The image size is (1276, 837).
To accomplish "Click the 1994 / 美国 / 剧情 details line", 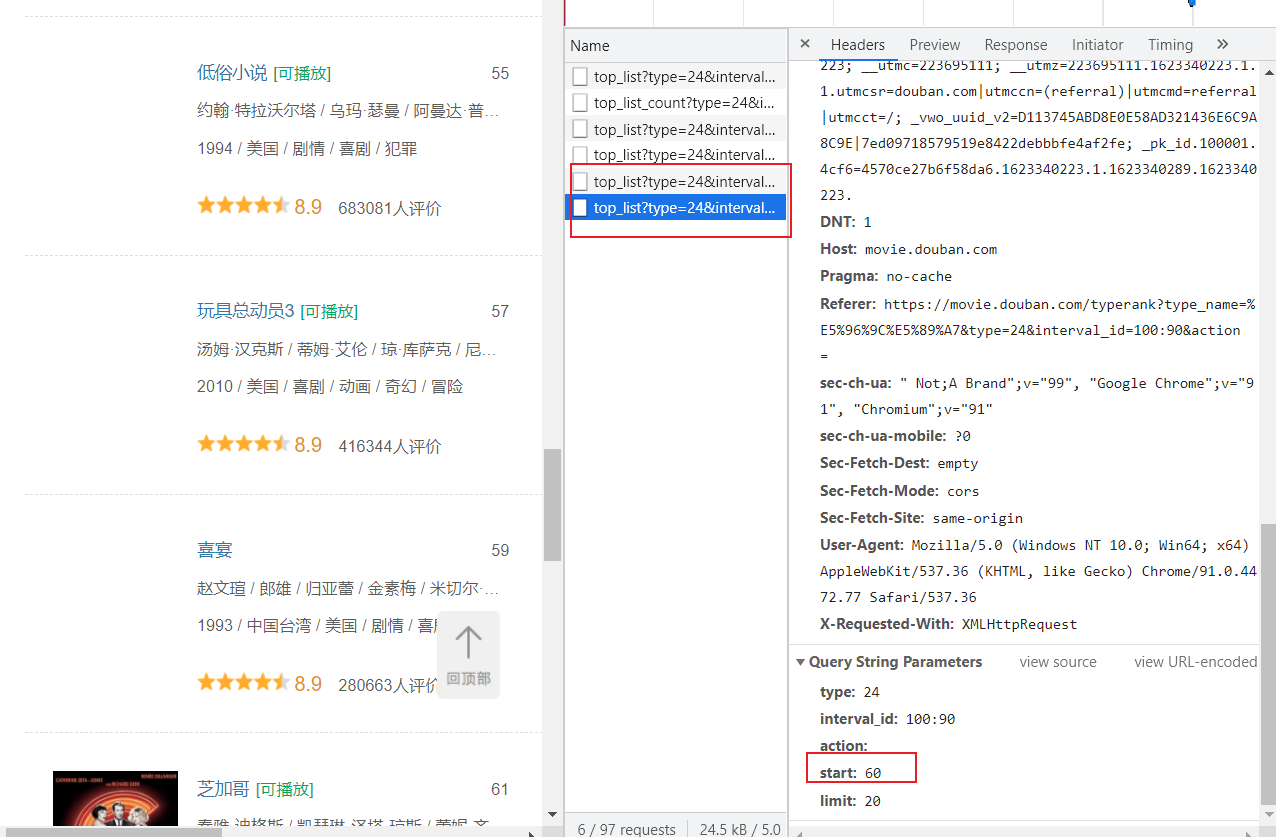I will coord(307,148).
